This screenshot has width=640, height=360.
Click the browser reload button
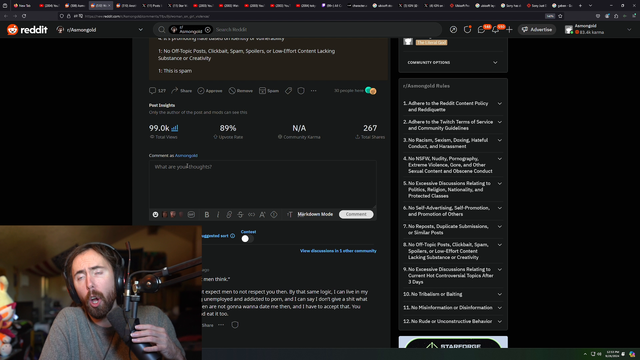pos(24,16)
